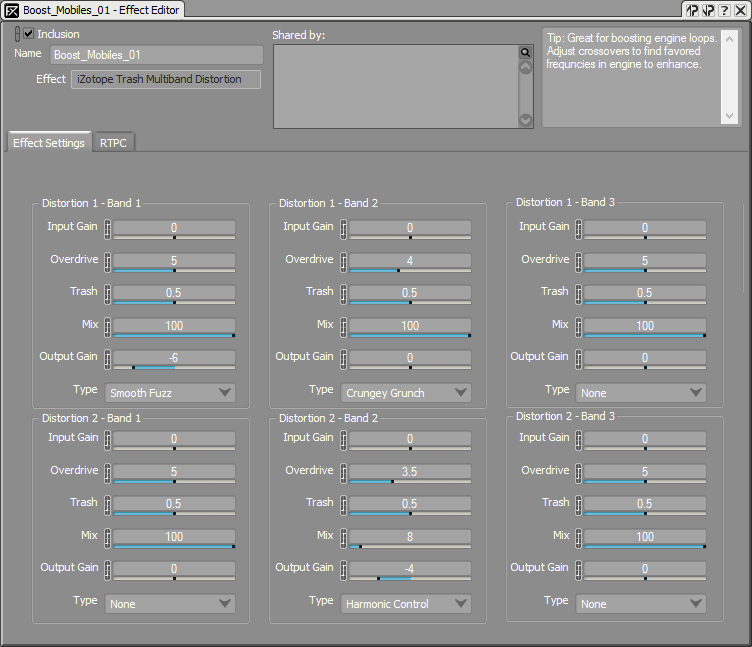Click link indicator beside Inclusion checkbox
The image size is (752, 647).
click(17, 34)
